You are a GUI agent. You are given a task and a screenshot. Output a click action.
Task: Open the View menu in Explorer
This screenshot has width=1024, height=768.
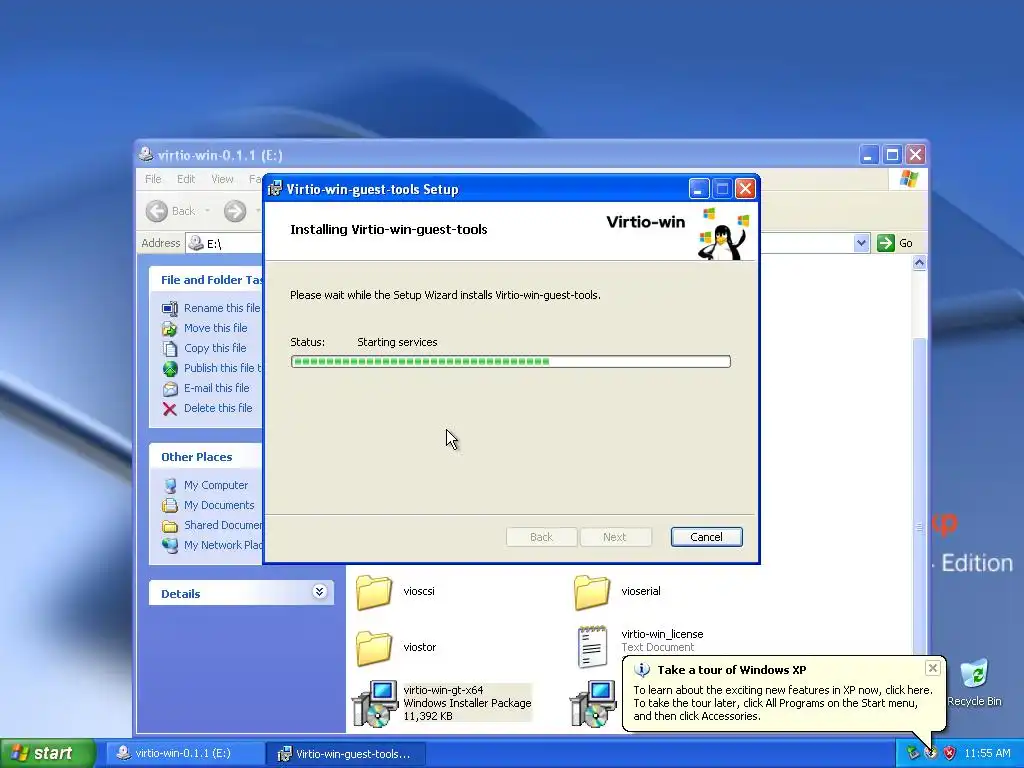(222, 179)
